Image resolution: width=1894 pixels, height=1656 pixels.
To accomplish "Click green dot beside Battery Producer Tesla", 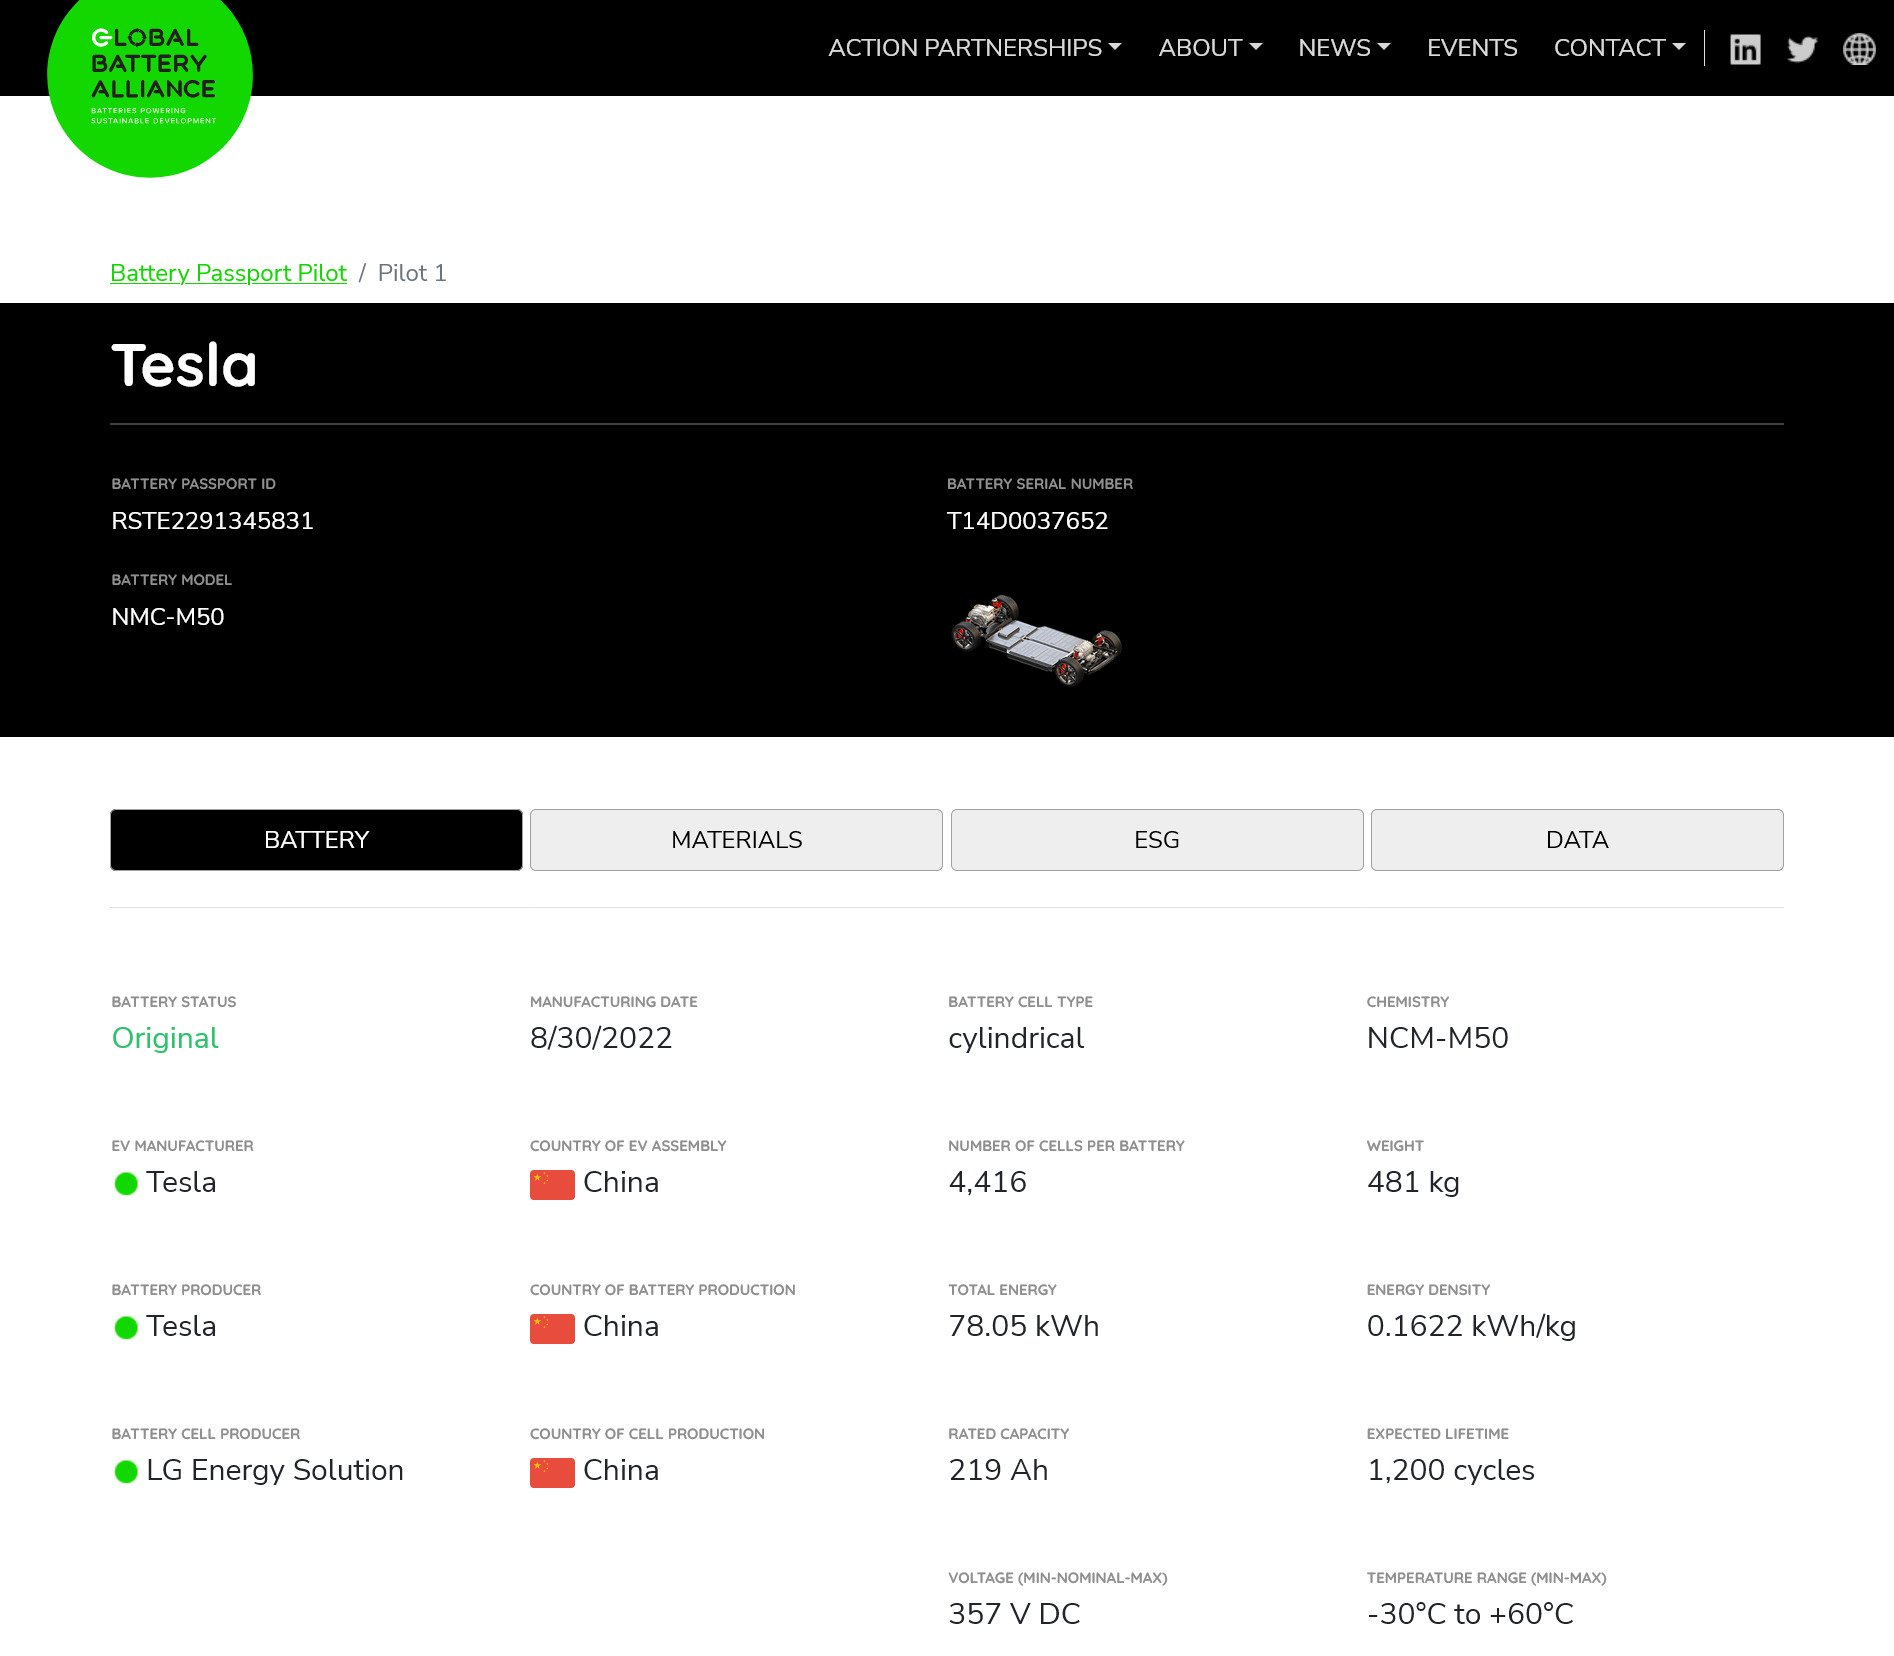I will click(126, 1328).
